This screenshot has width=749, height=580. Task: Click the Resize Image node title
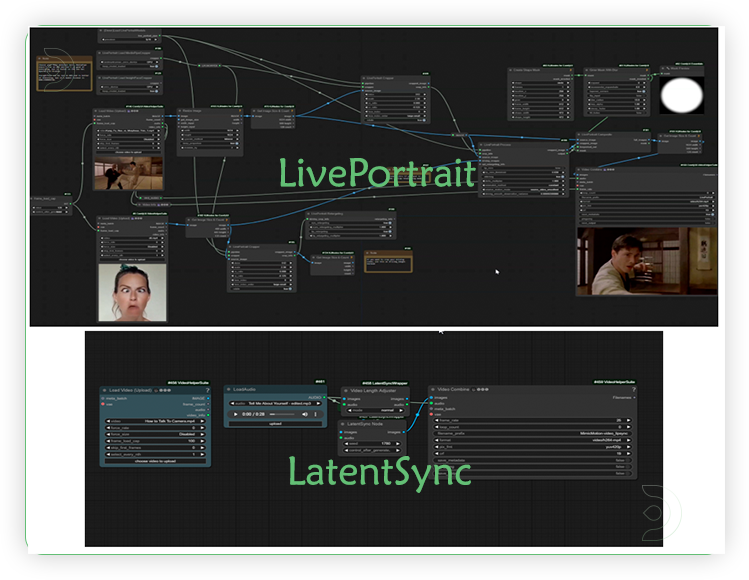tap(192, 111)
